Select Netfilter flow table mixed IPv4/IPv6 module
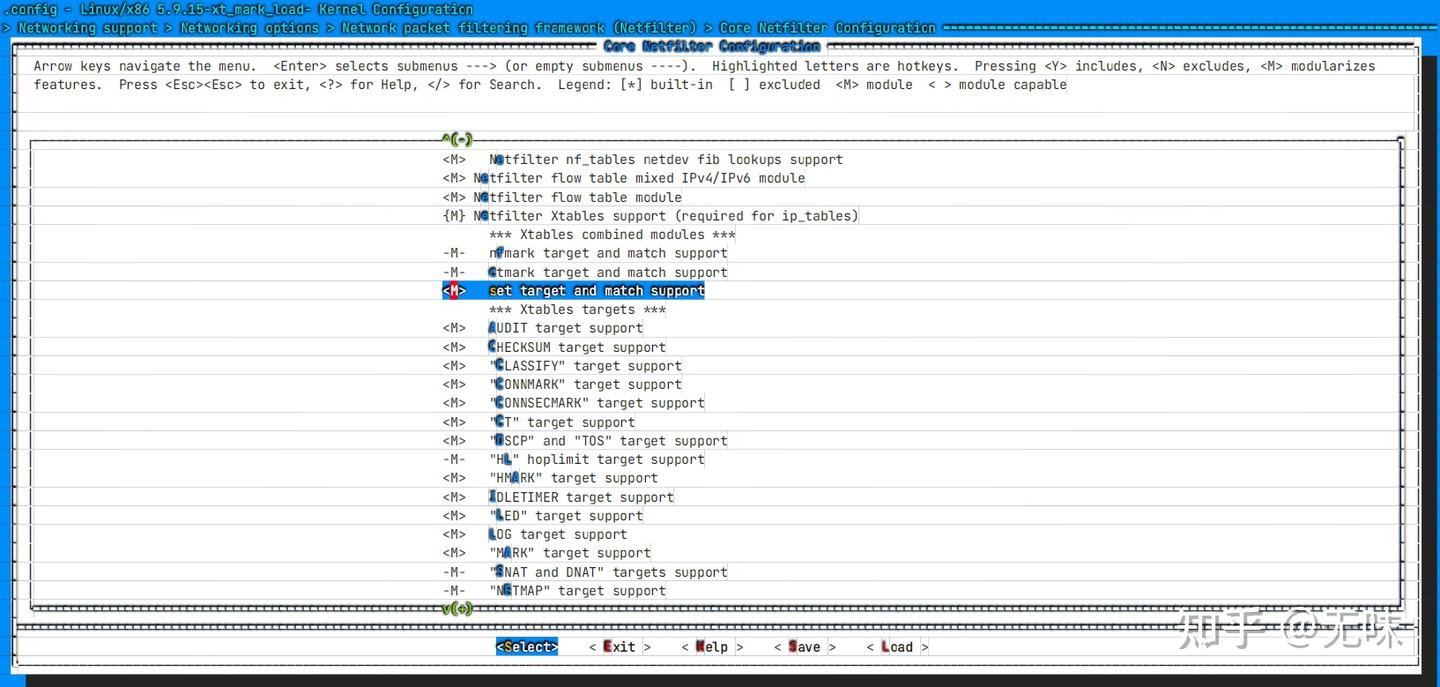 (x=639, y=178)
